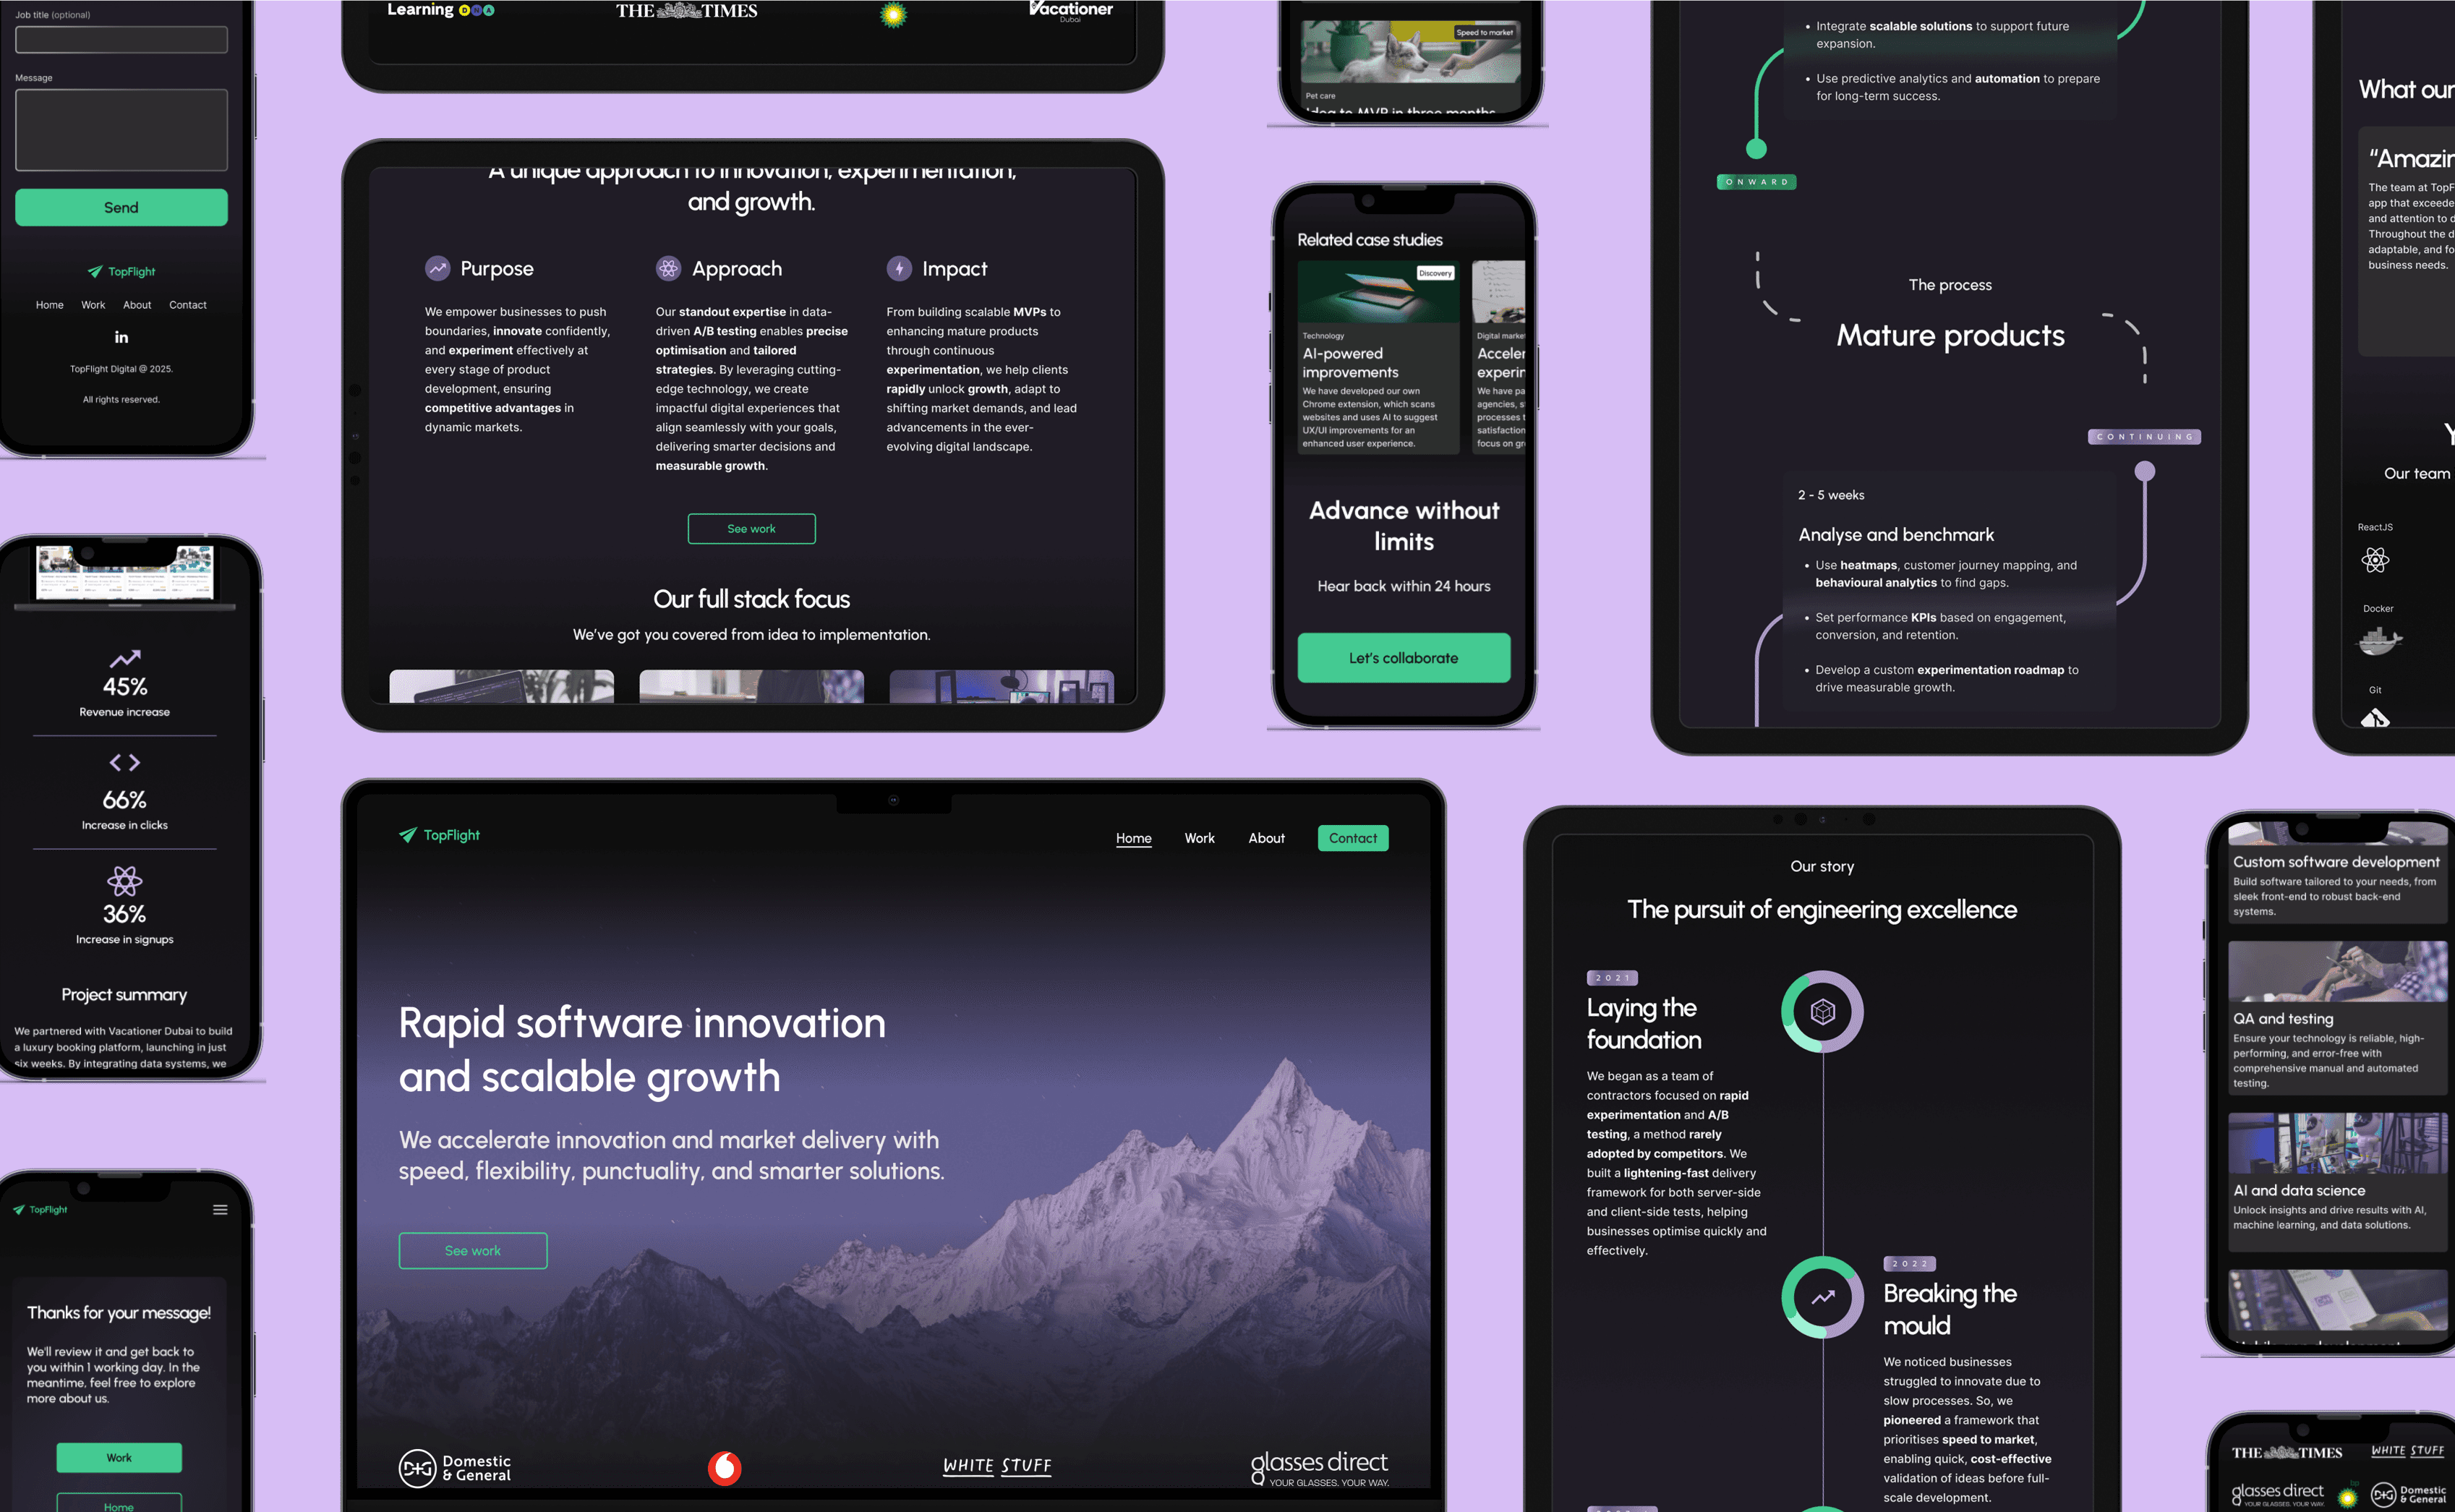Viewport: 2455px width, 1512px height.
Task: Click the Send button on contact form
Action: (x=119, y=207)
